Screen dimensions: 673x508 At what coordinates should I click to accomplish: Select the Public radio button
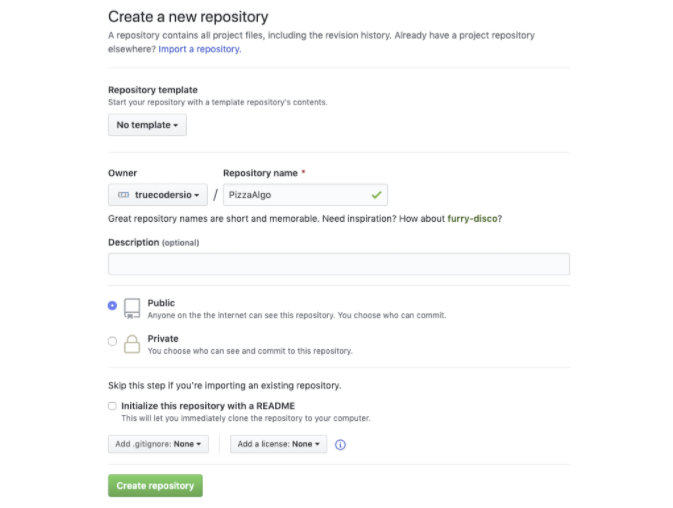(112, 305)
